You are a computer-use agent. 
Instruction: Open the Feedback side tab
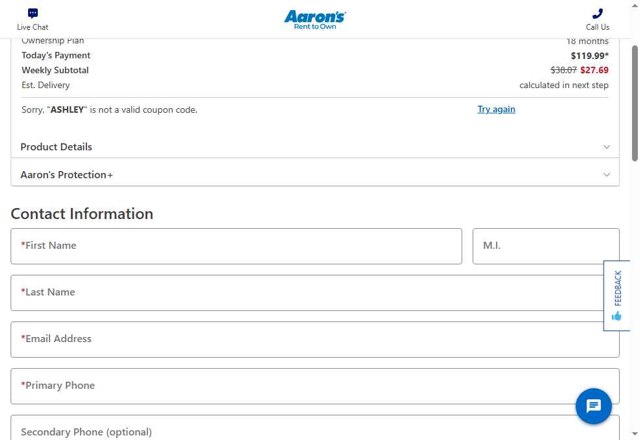(x=617, y=295)
